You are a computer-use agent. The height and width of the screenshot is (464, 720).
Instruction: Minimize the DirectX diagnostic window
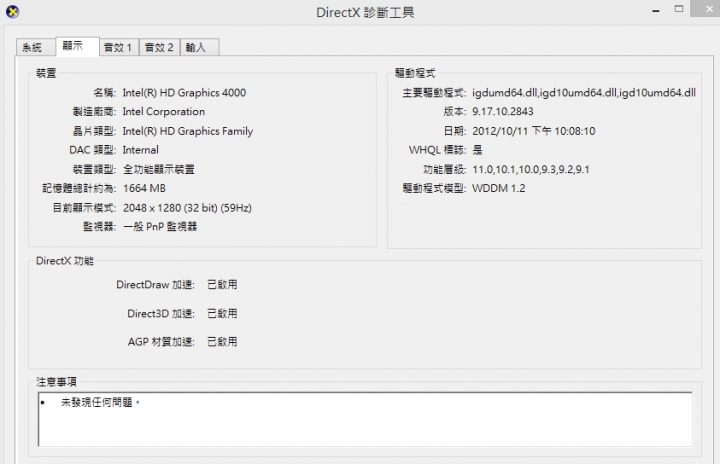point(656,10)
